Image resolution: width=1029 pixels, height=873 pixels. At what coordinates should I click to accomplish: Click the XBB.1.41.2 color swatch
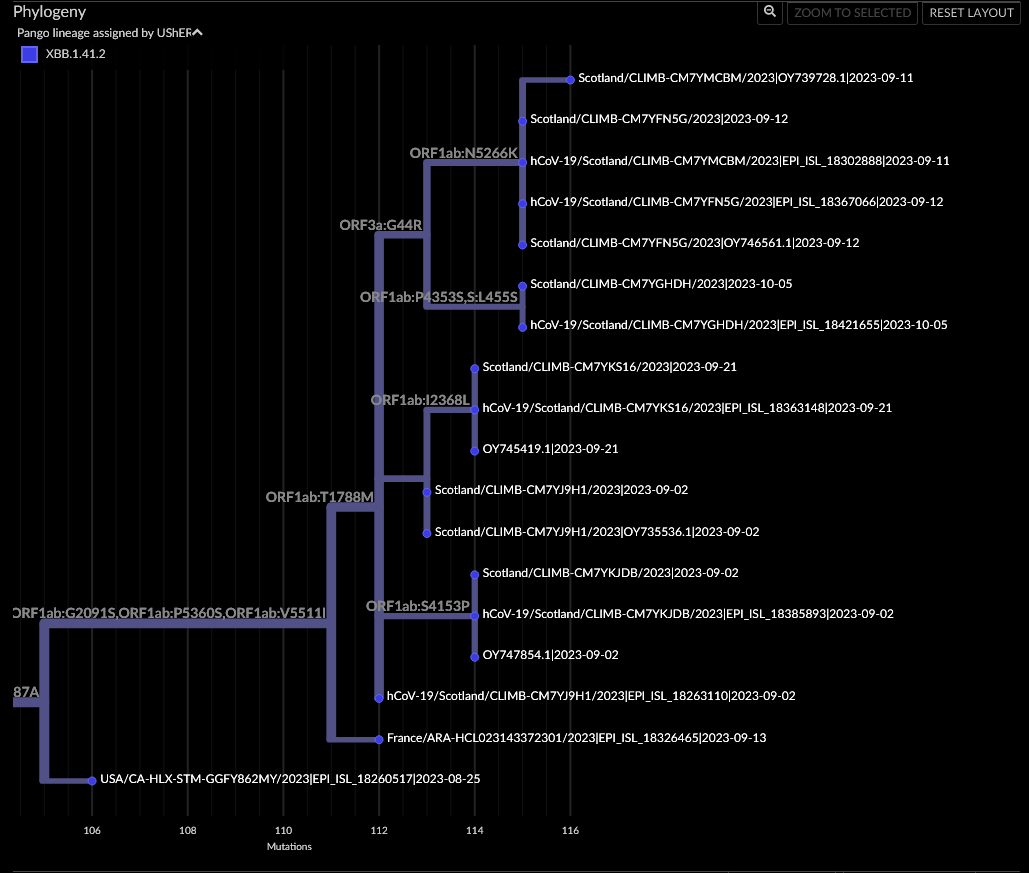coord(29,54)
